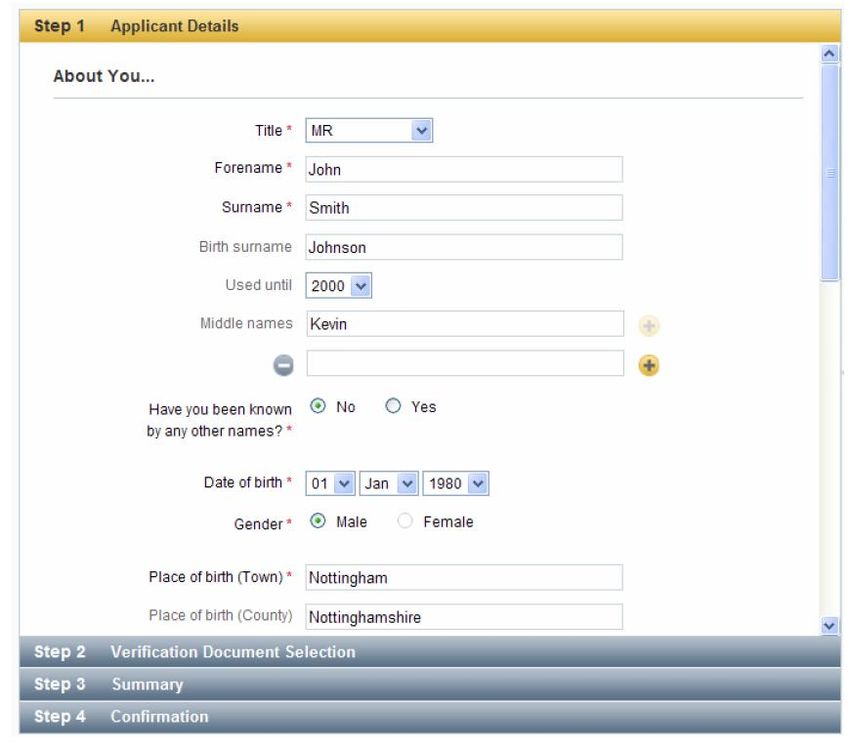Click the Date of birth label
Viewport: 850px width, 747px height.
tap(243, 482)
